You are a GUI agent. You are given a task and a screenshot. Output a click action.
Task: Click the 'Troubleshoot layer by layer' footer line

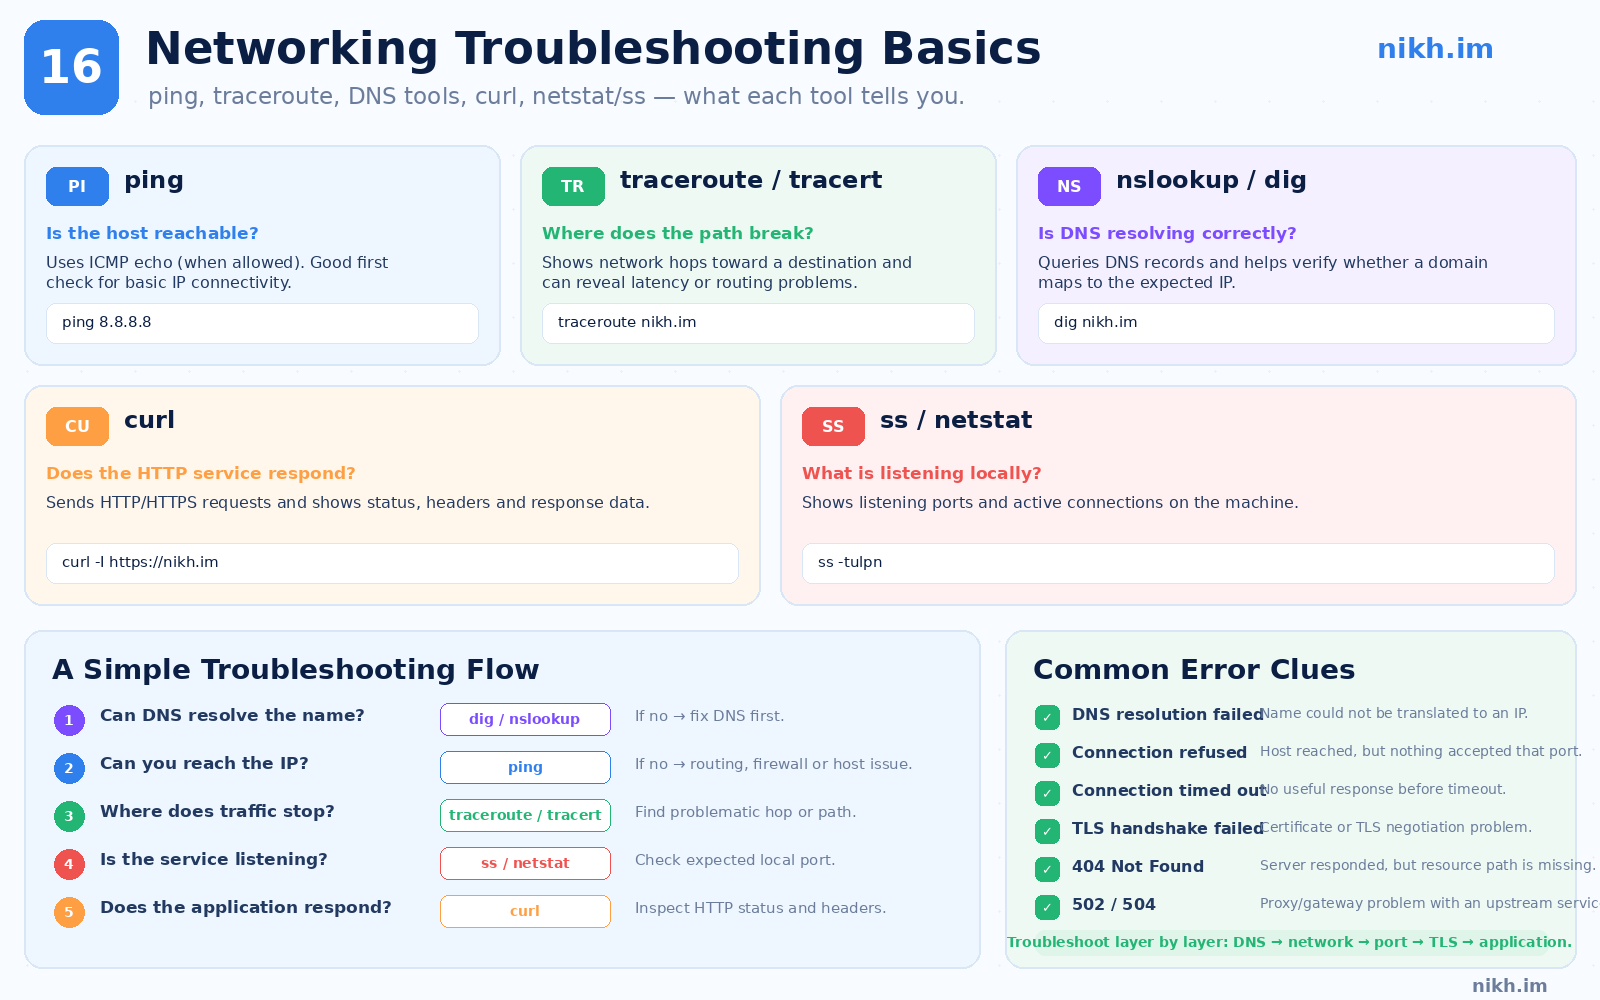pyautogui.click(x=1290, y=942)
